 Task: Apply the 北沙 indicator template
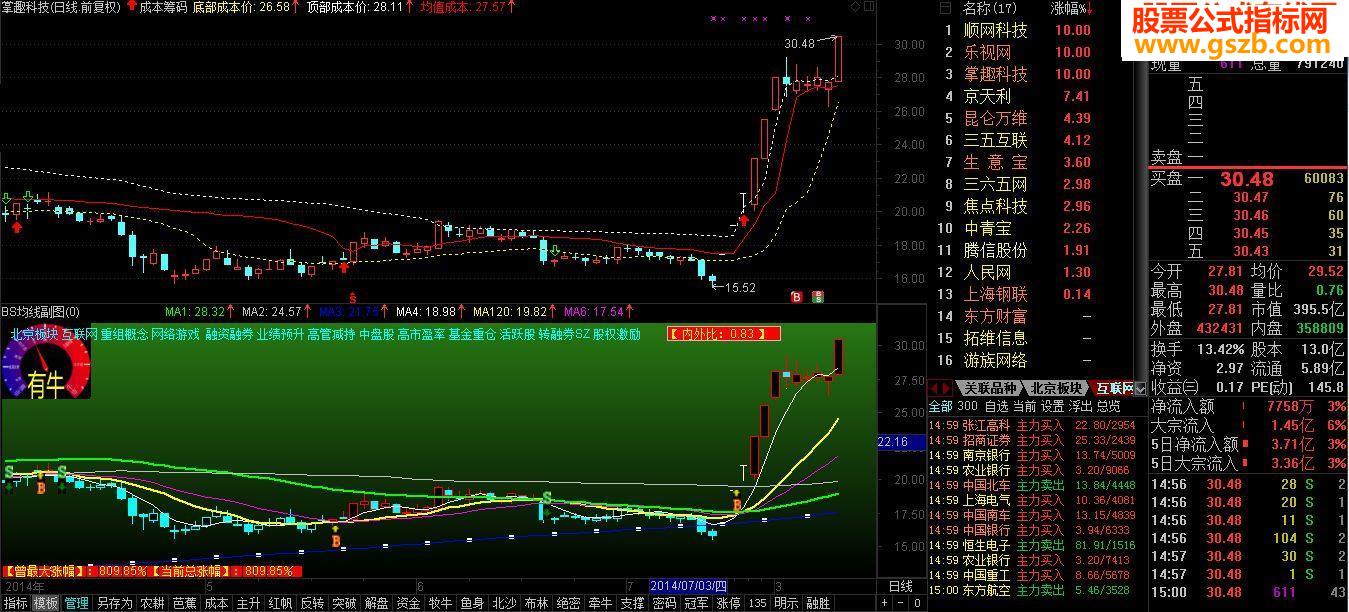[504, 604]
